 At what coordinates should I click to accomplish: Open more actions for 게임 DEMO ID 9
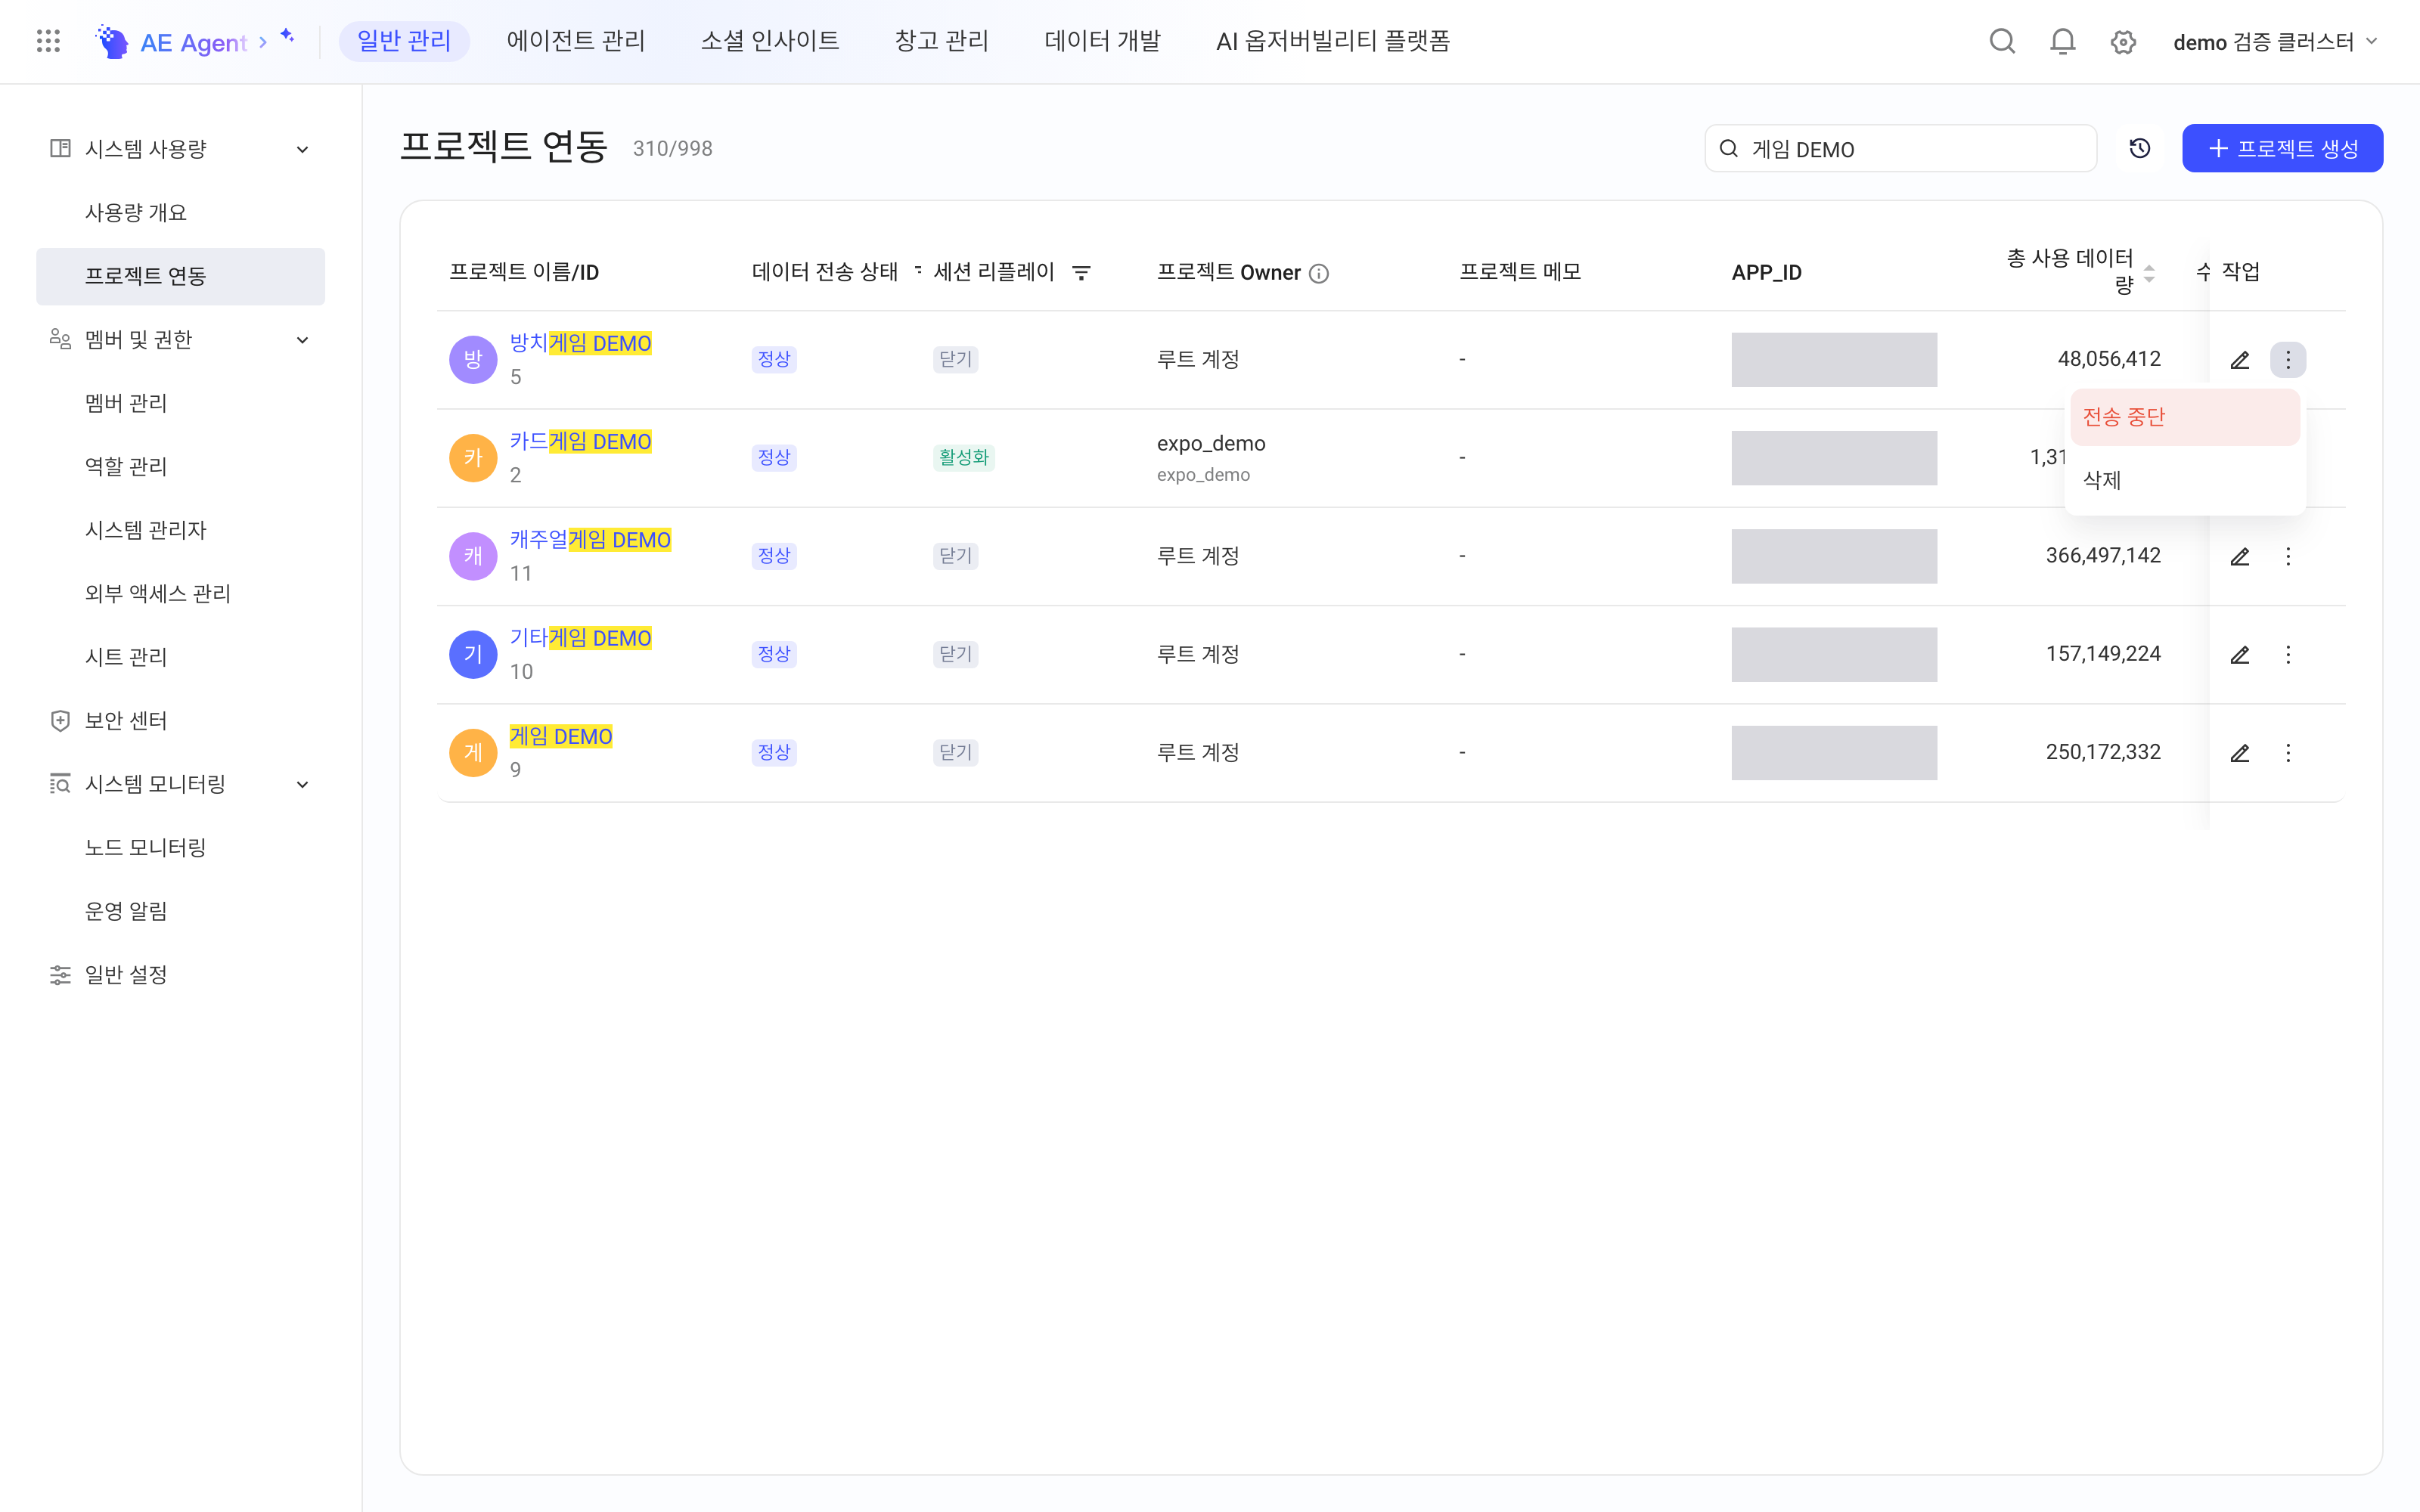[x=2288, y=753]
